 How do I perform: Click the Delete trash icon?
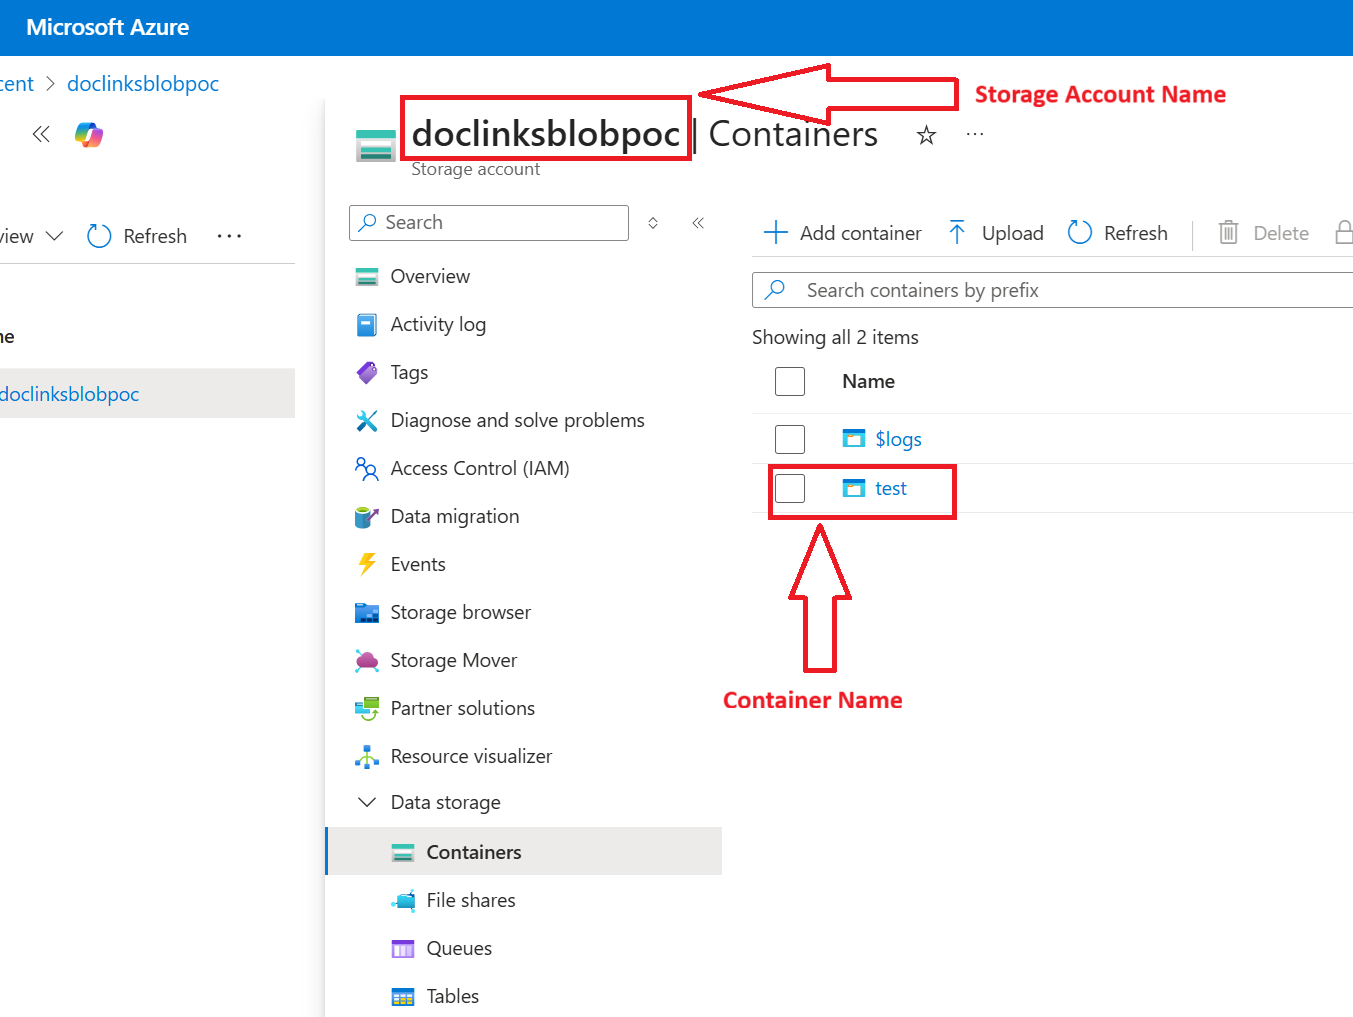(x=1228, y=233)
